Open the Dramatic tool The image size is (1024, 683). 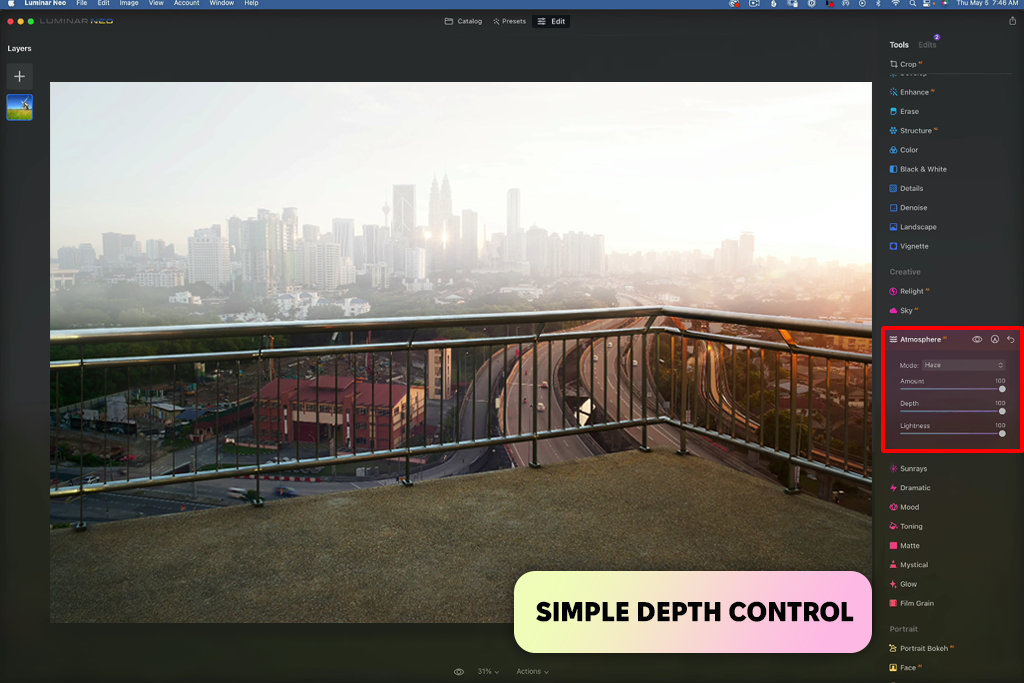[910, 488]
